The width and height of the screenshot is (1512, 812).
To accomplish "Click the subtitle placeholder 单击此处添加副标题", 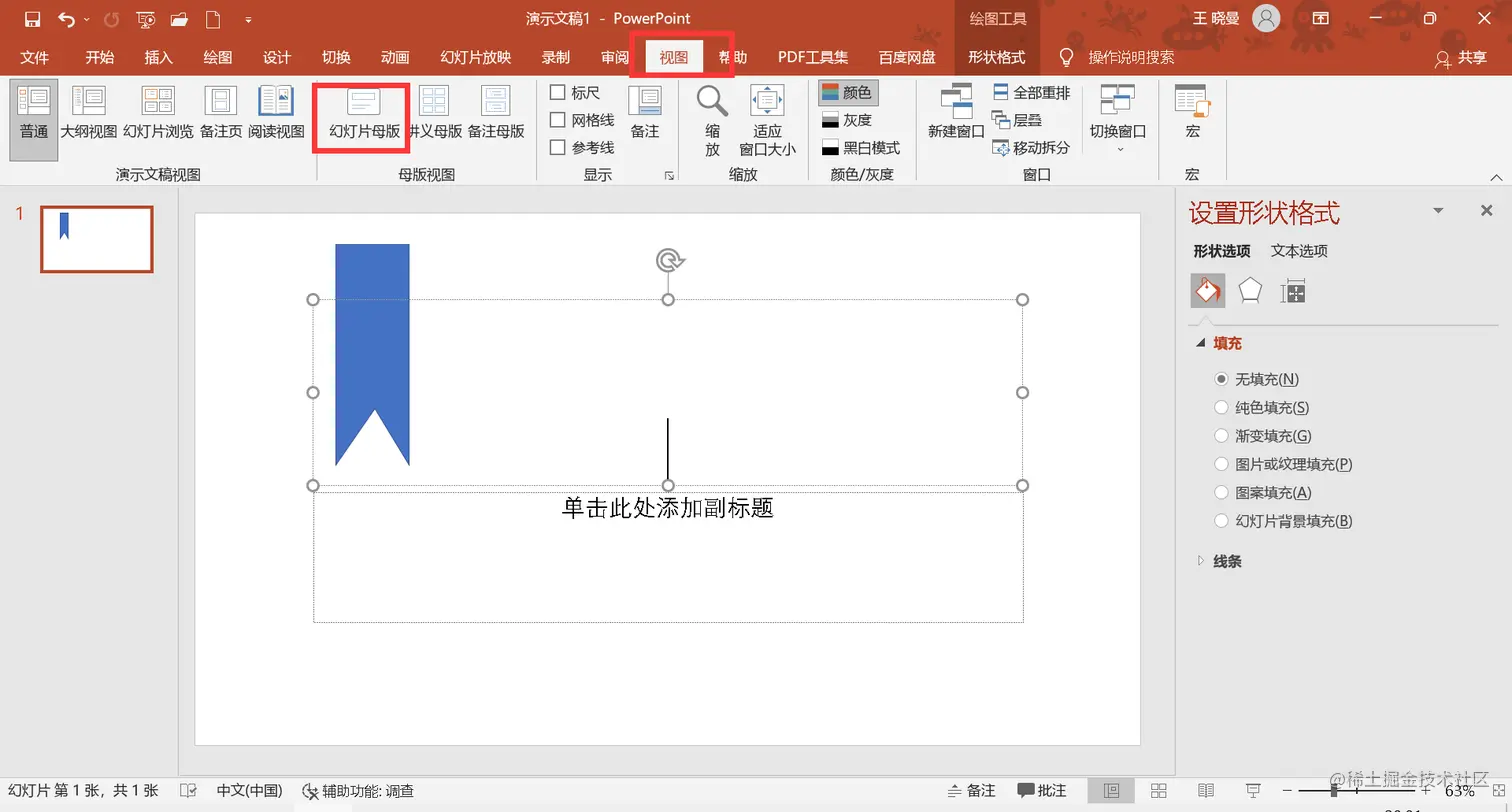I will [668, 508].
